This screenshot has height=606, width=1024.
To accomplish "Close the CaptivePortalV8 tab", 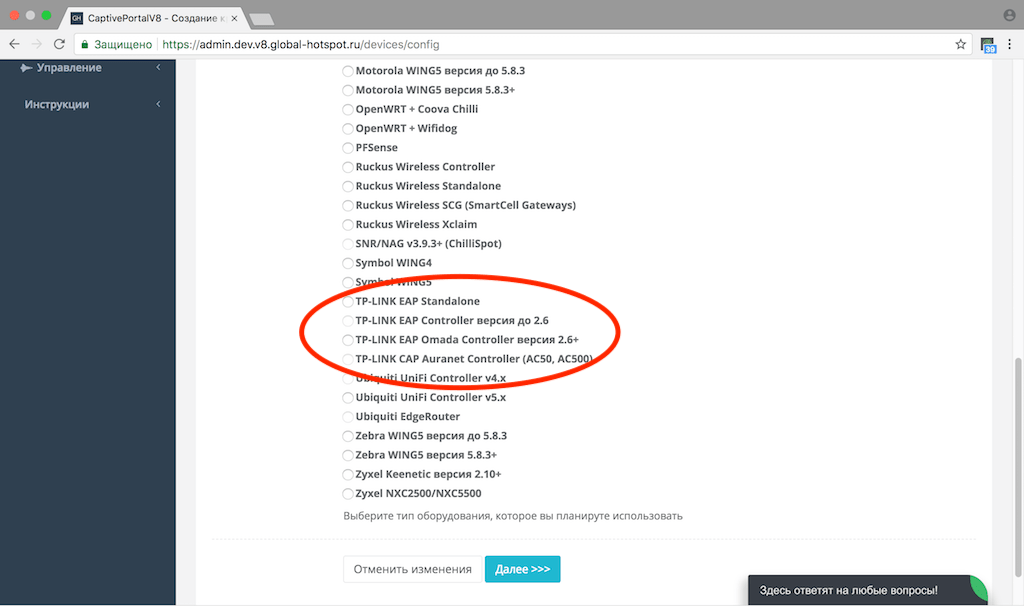I will click(x=234, y=18).
